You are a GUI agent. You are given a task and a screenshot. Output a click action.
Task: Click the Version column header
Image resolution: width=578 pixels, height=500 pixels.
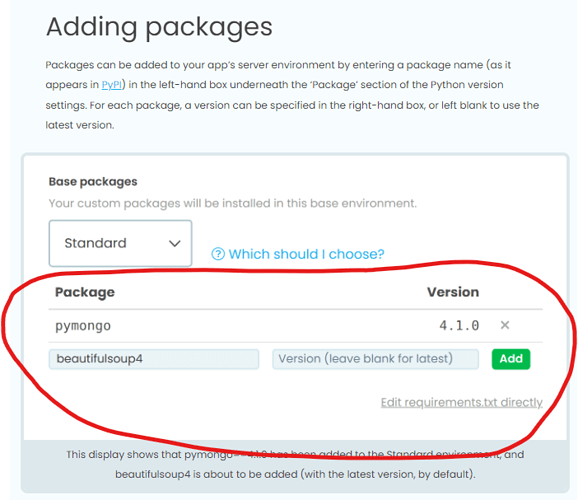coord(453,292)
